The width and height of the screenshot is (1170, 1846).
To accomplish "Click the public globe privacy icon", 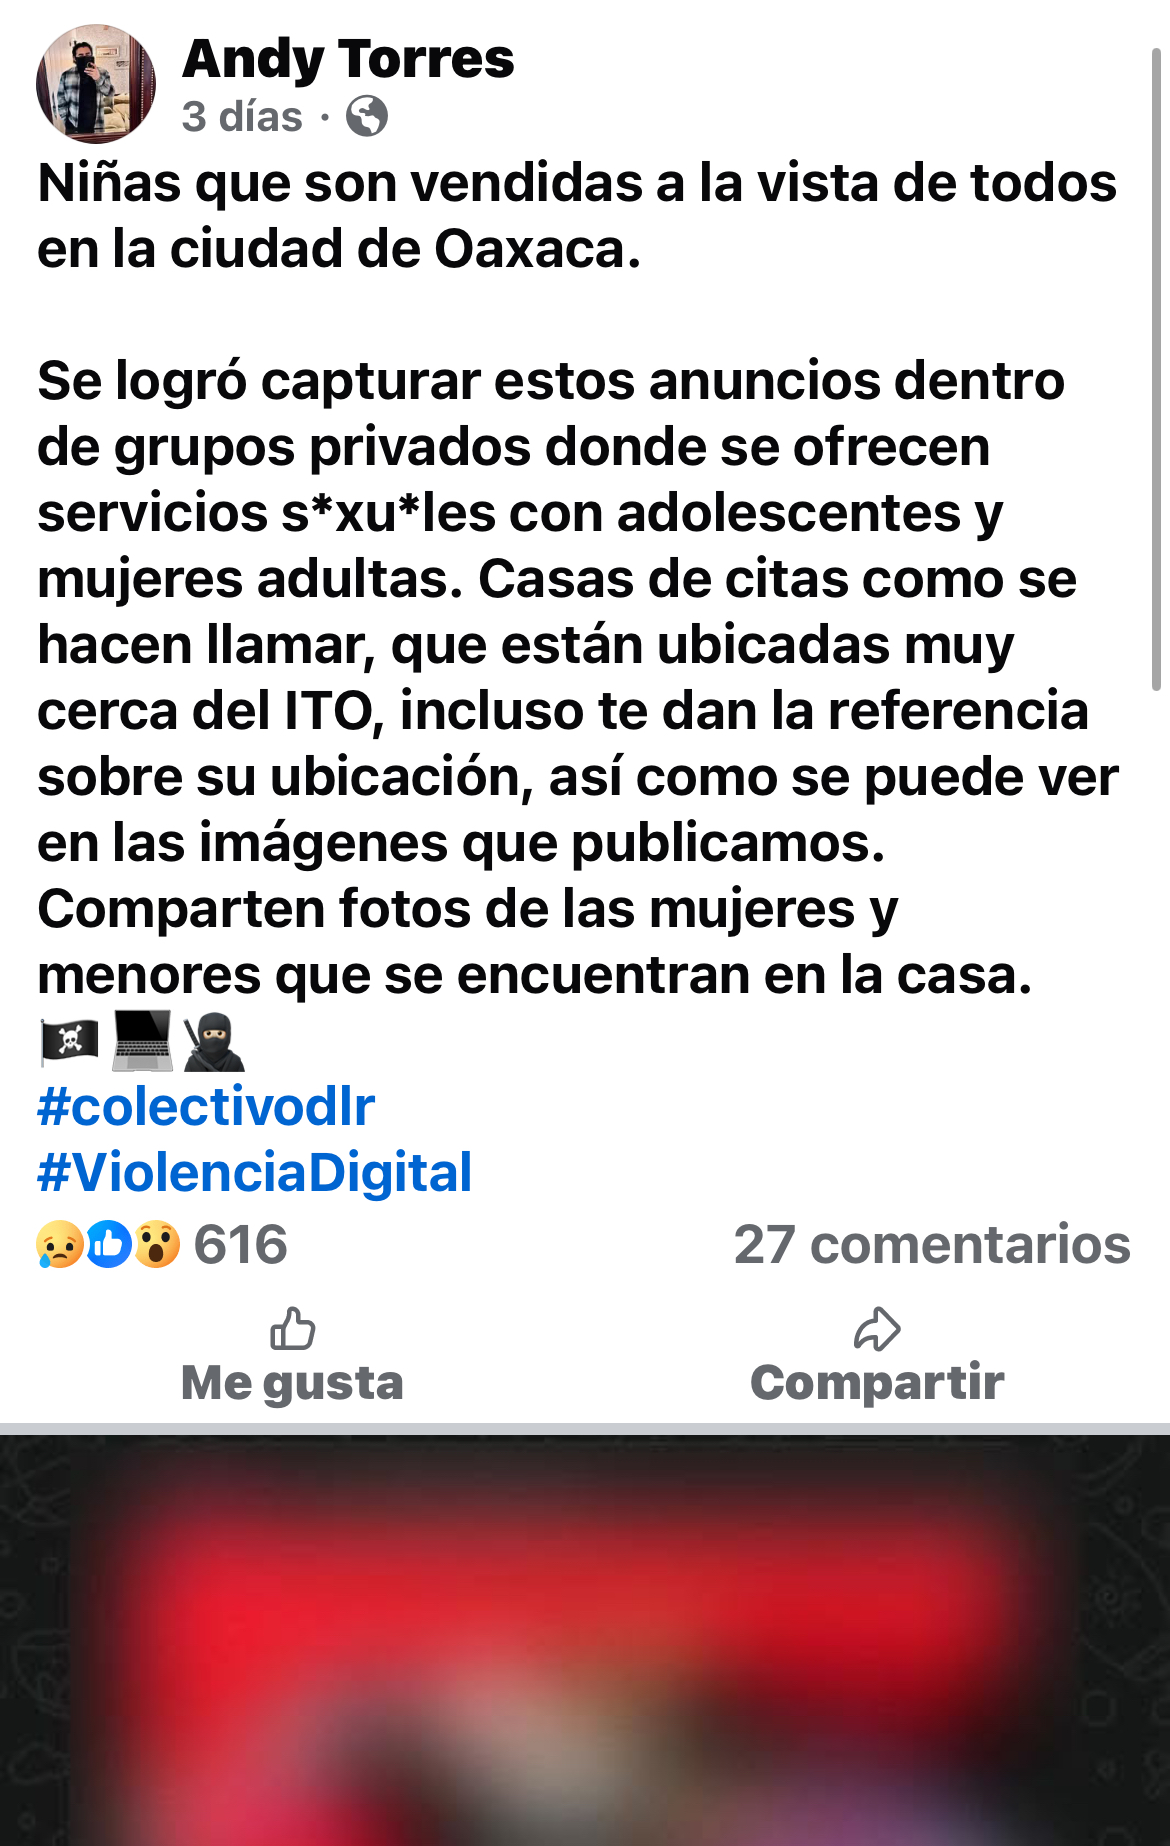I will point(367,116).
